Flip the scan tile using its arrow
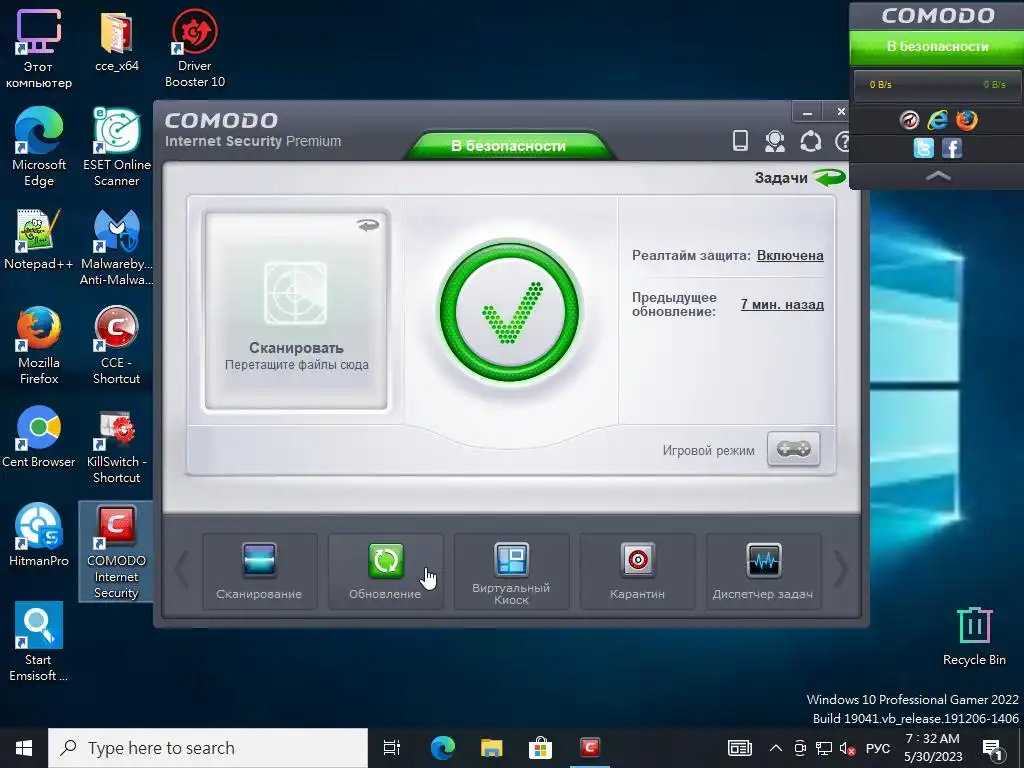 (x=368, y=225)
